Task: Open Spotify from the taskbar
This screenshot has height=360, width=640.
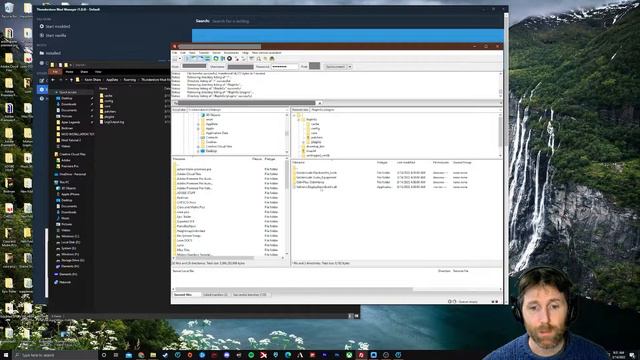Action: tap(251, 356)
